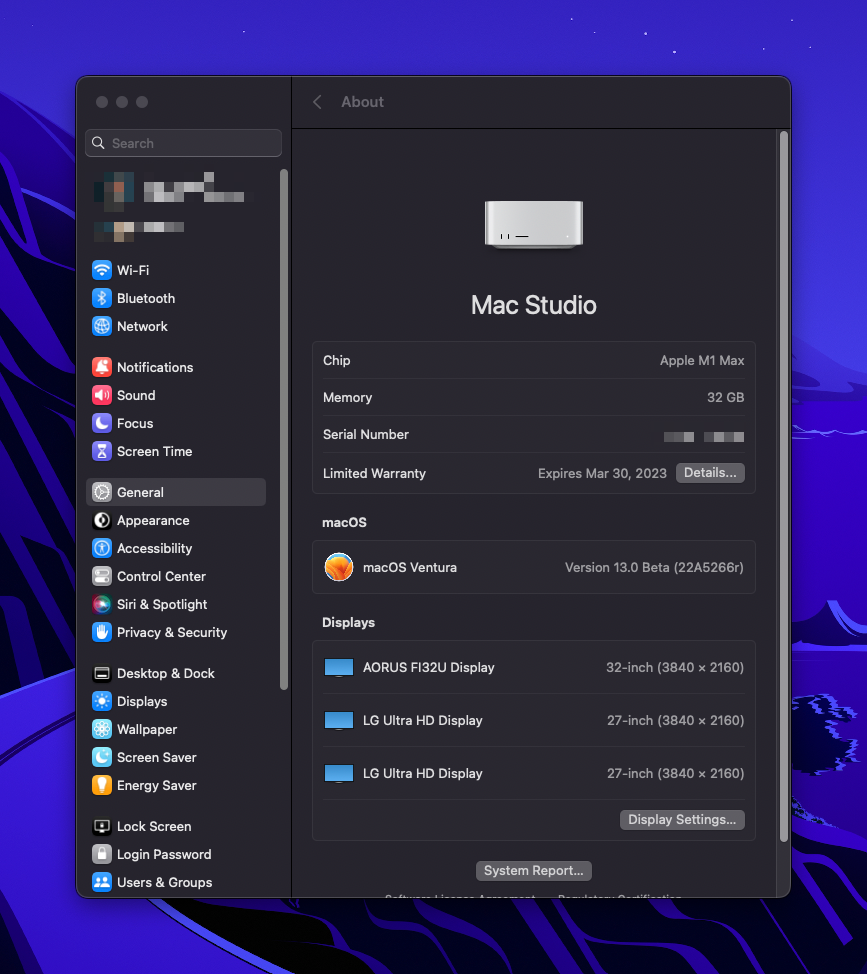Click the Login Password lock icon
The width and height of the screenshot is (867, 974).
[x=102, y=854]
